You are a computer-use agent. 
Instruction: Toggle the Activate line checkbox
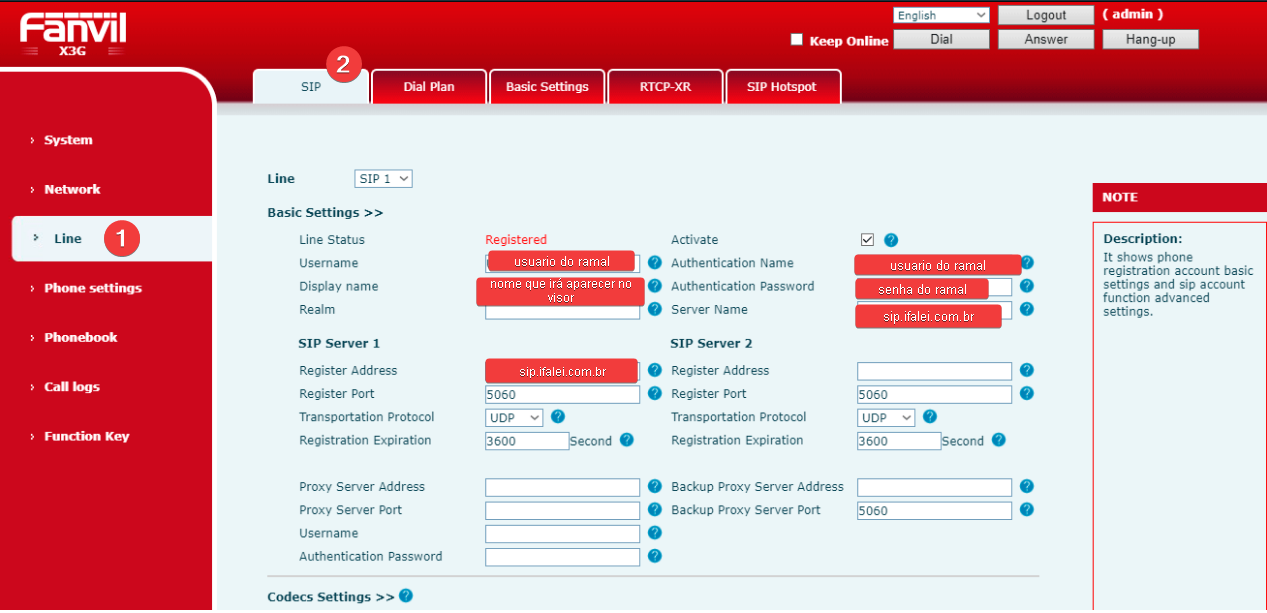(867, 240)
